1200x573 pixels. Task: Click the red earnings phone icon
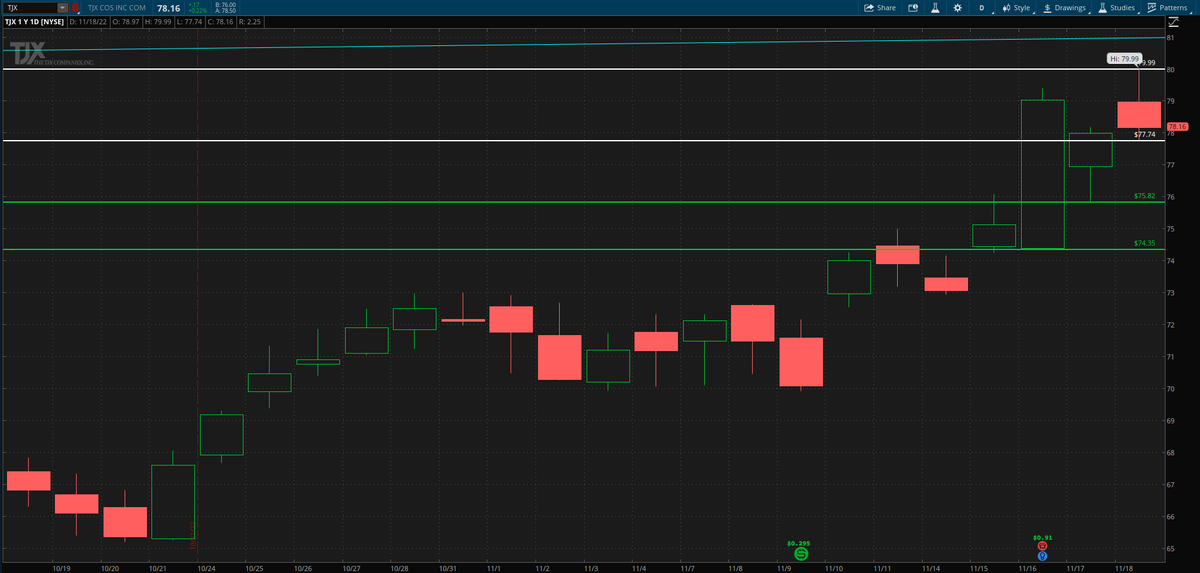pyautogui.click(x=1042, y=545)
